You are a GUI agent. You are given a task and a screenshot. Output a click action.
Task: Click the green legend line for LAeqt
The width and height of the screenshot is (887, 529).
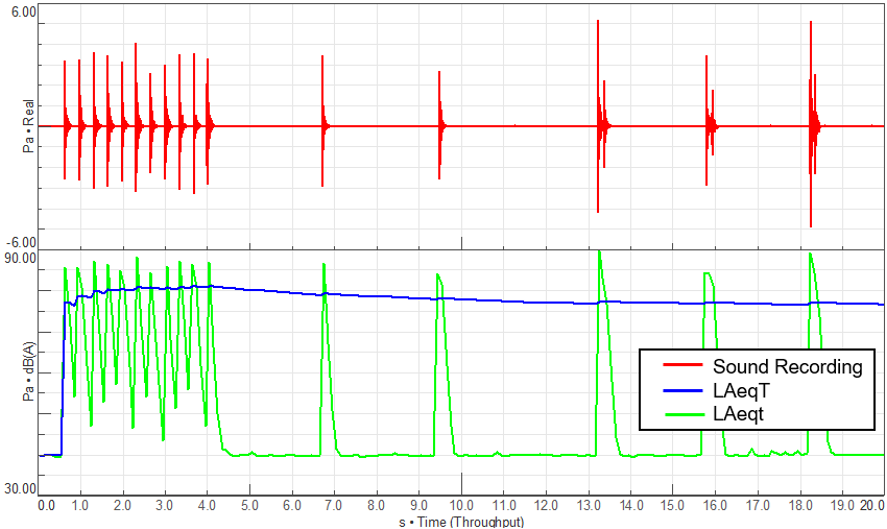point(683,414)
